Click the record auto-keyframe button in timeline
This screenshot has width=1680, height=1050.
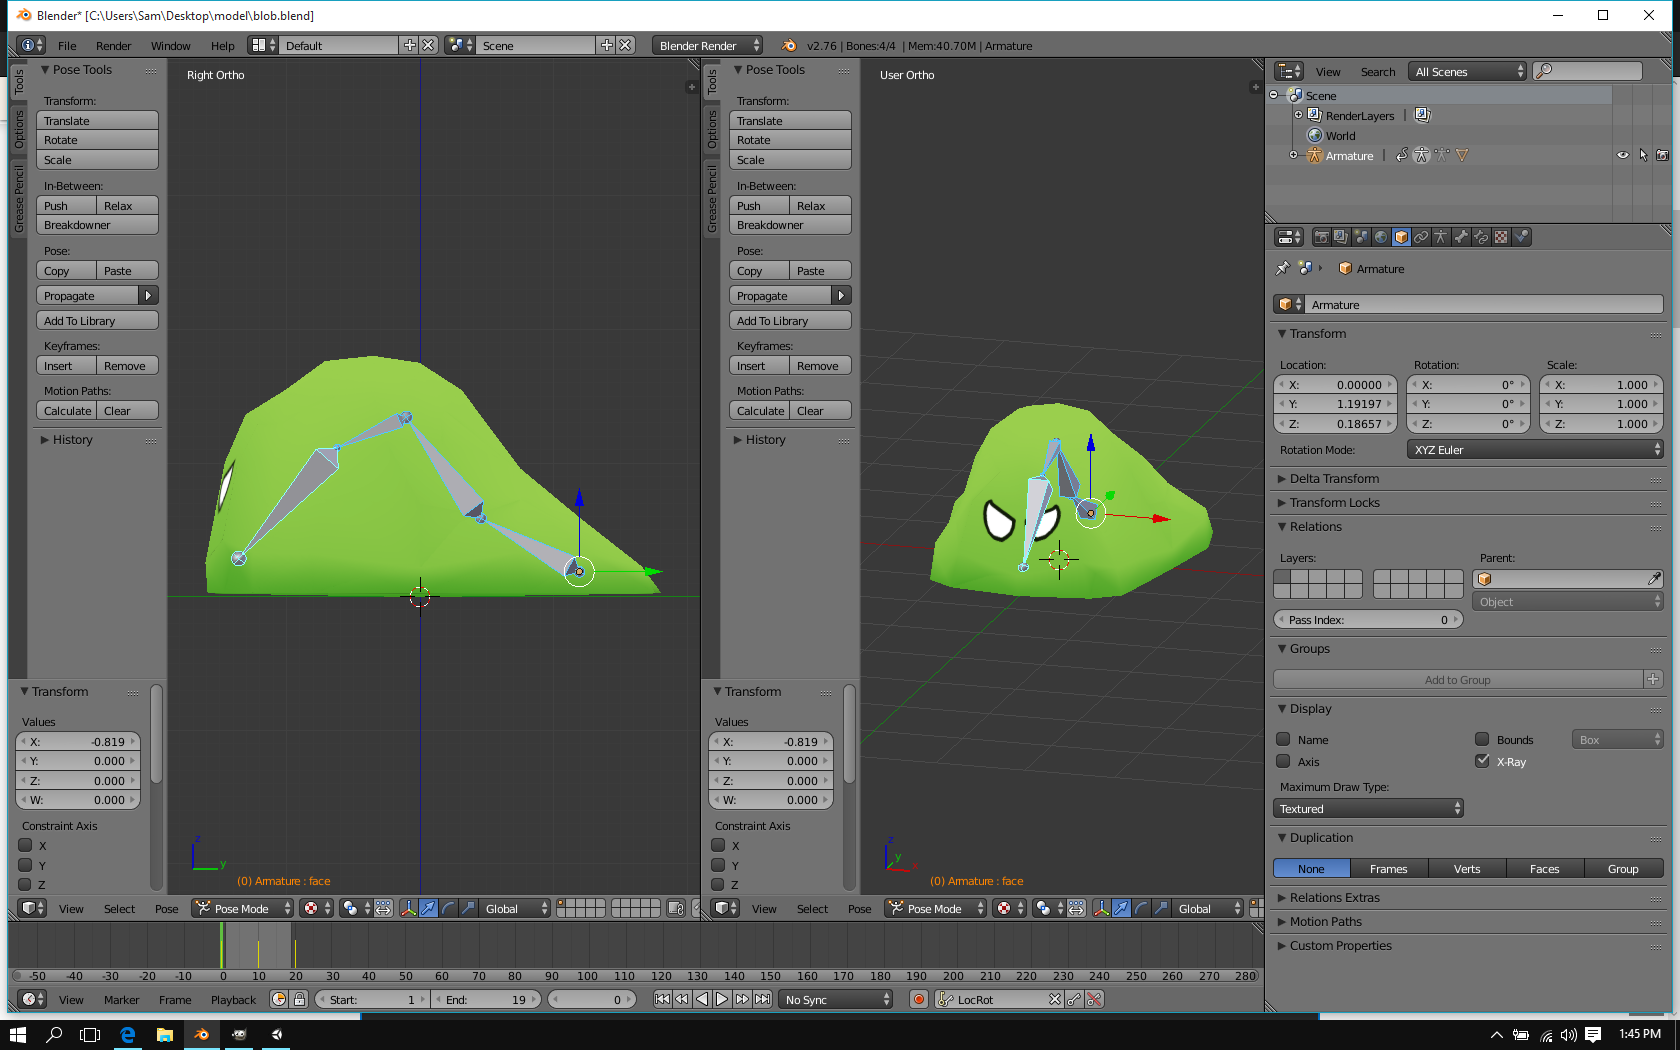tap(919, 999)
